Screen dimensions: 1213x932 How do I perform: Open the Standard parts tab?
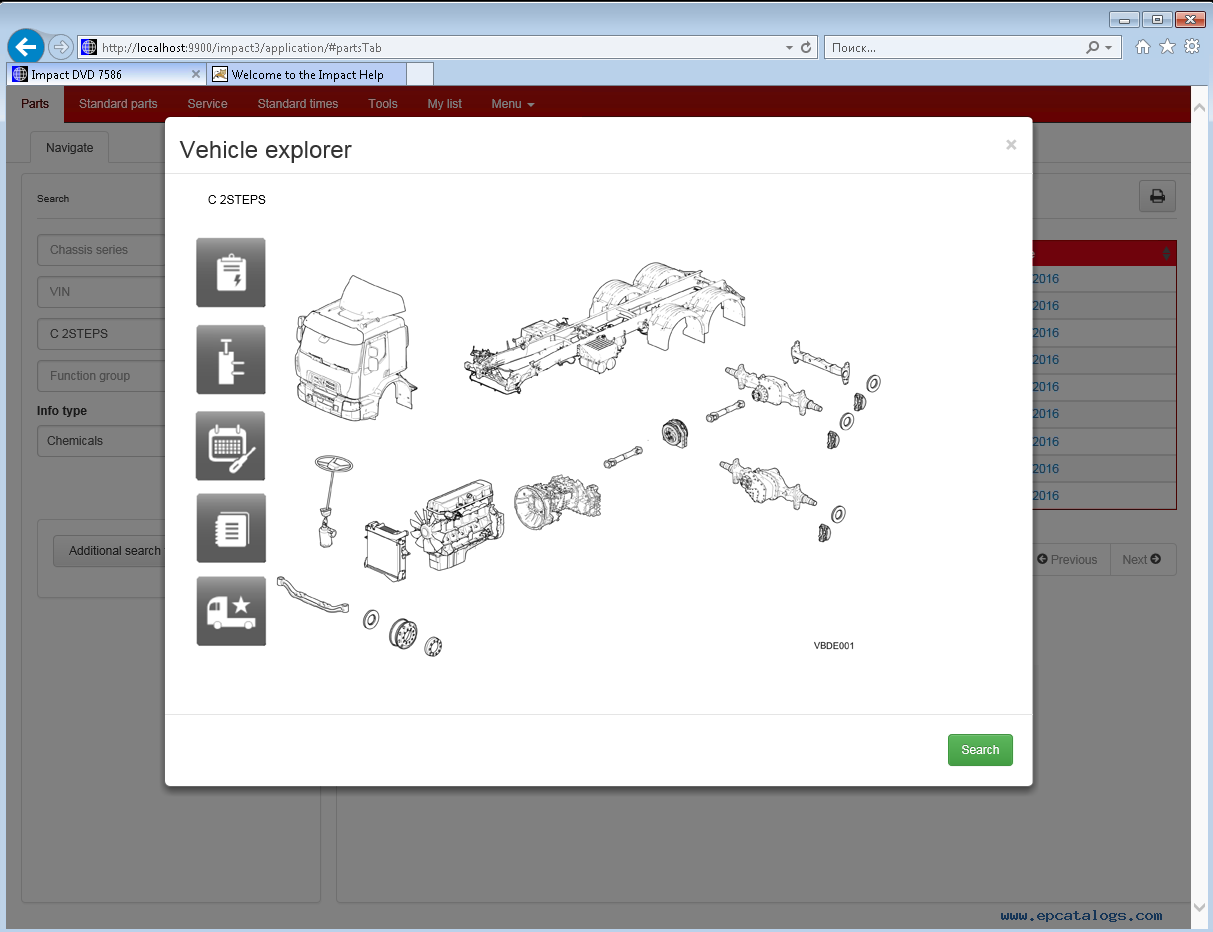pyautogui.click(x=118, y=104)
